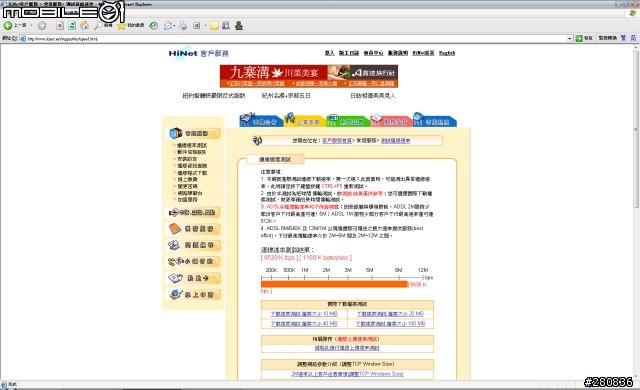Go to the Home page icon
Image resolution: width=640 pixels, height=390 pixels.
(x=84, y=26)
